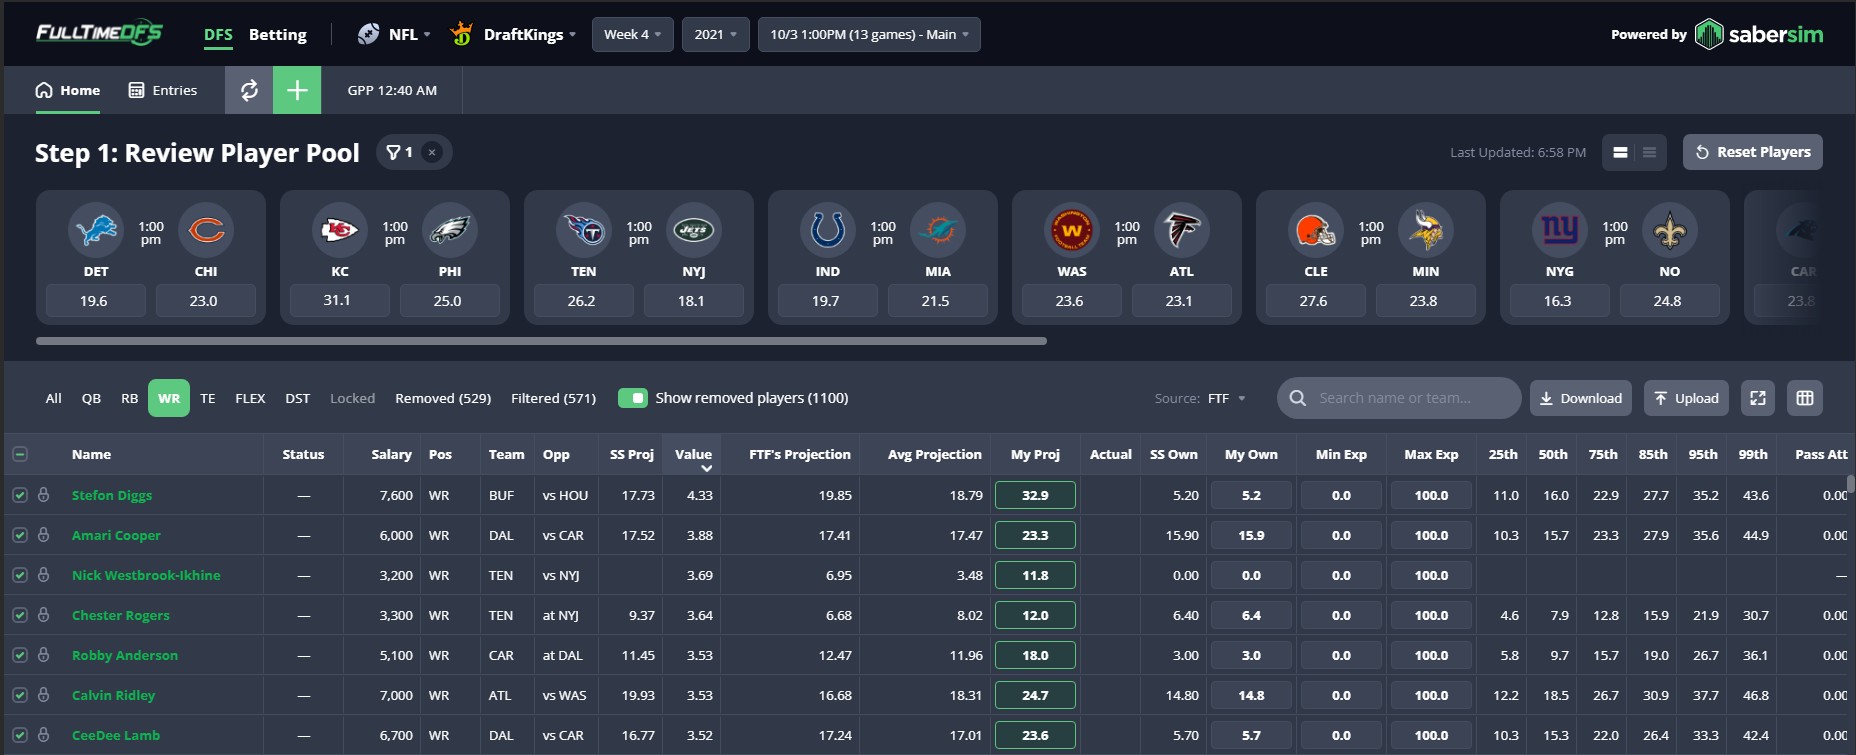
Task: Click the fullscreen expand table icon
Action: 1758,398
